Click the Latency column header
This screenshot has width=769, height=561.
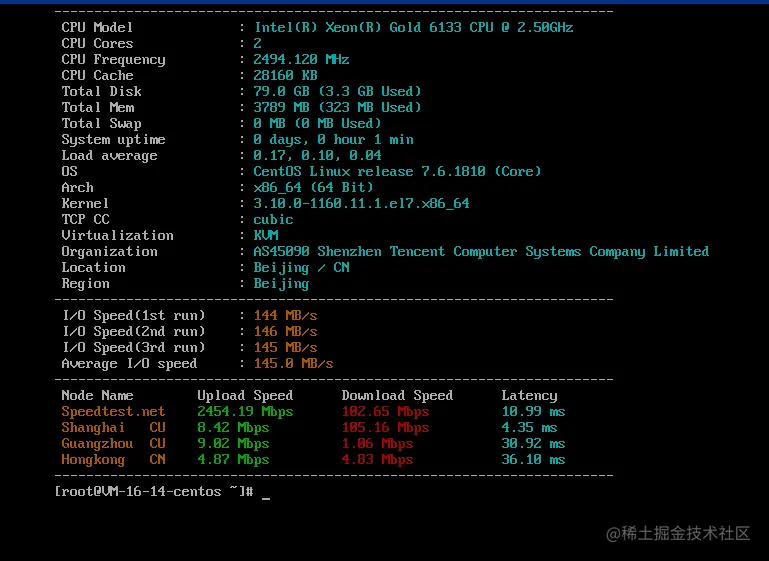tap(529, 395)
